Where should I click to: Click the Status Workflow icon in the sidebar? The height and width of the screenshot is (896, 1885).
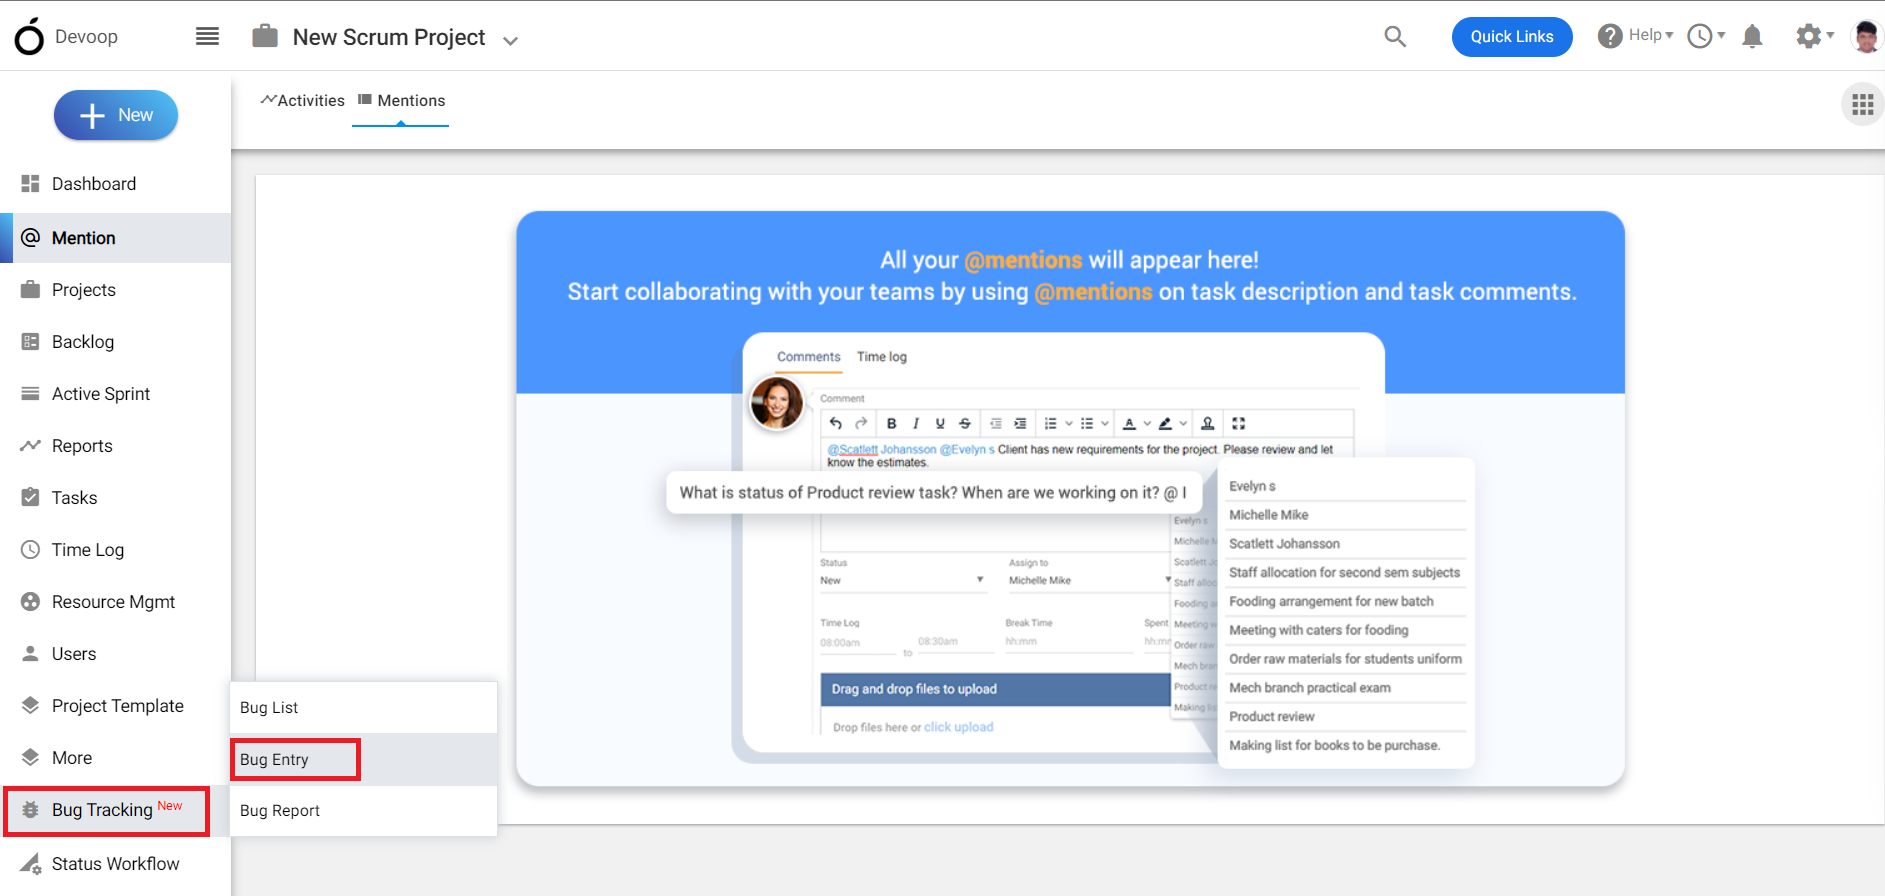point(30,864)
